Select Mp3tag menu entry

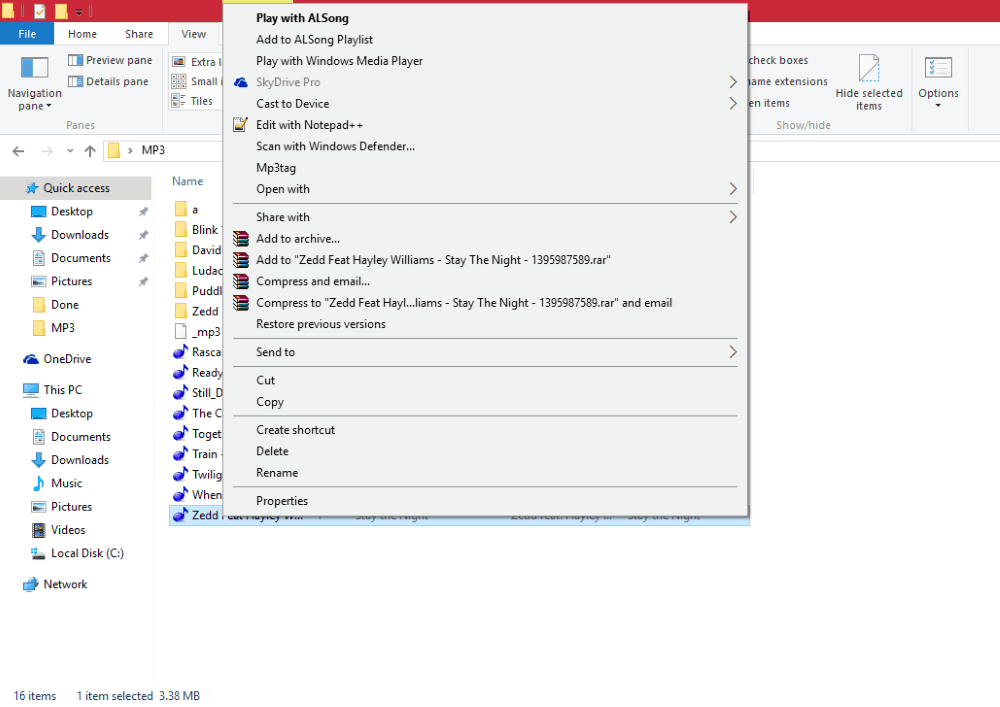point(276,168)
